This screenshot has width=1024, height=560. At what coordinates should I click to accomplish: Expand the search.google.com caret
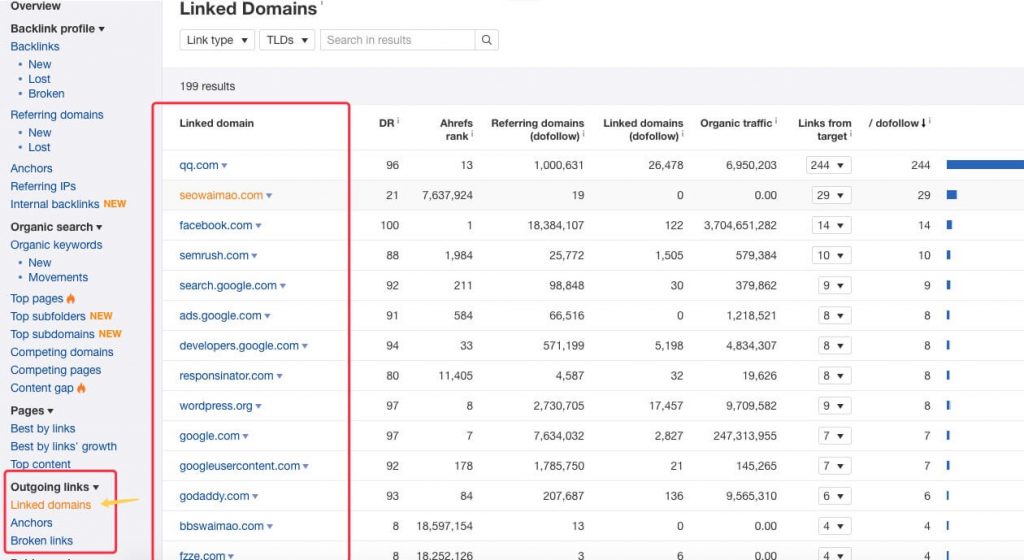point(283,286)
